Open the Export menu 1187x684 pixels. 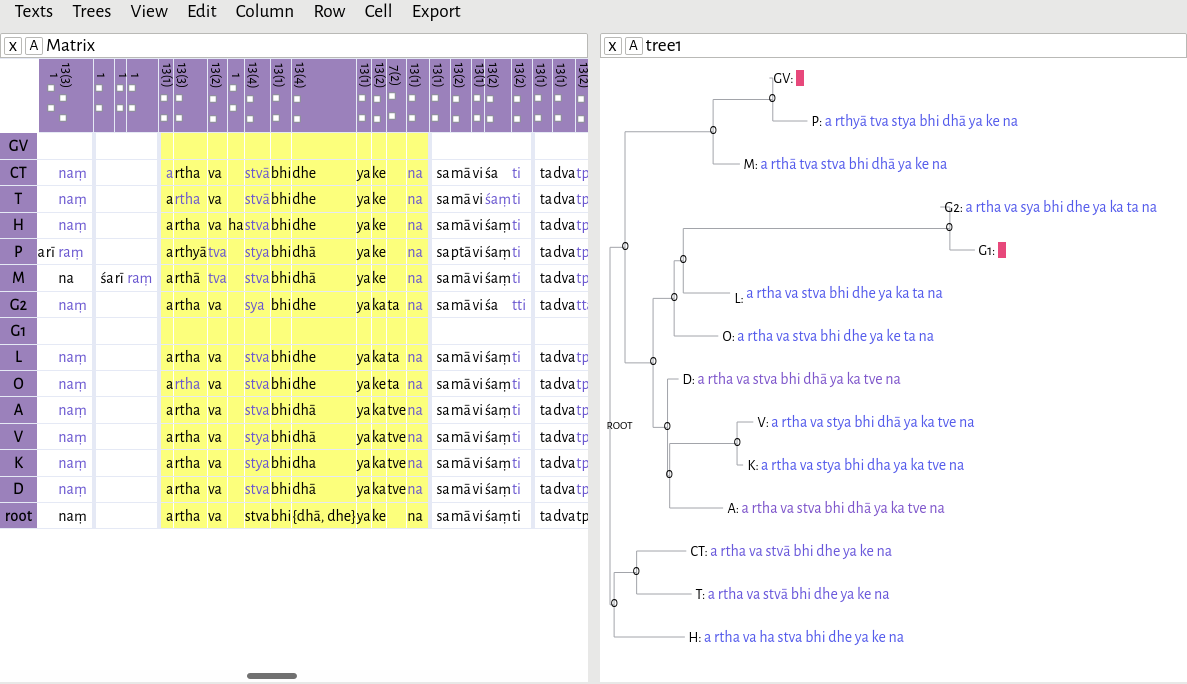tap(435, 11)
